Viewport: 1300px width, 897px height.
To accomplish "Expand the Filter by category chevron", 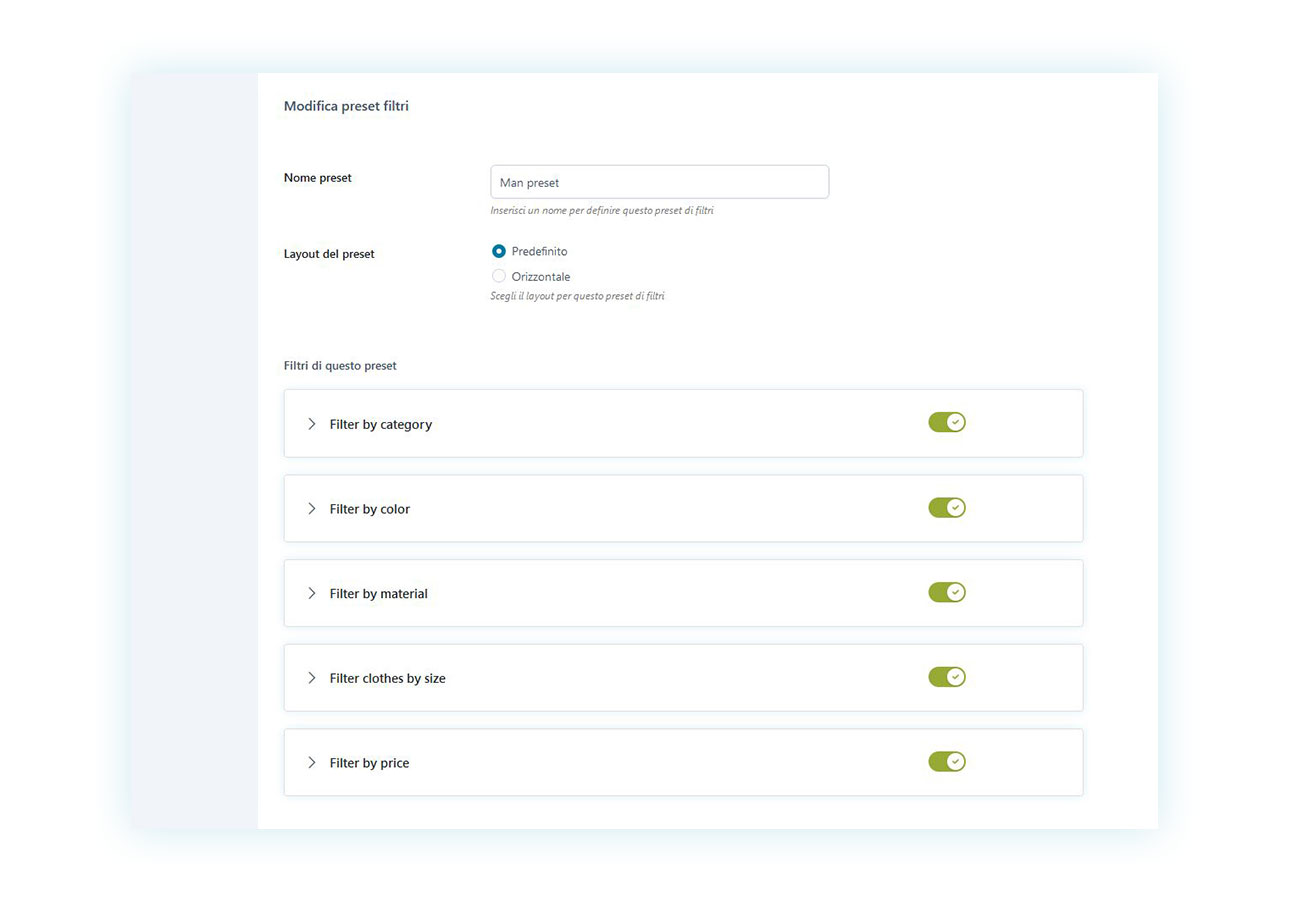I will (x=311, y=424).
